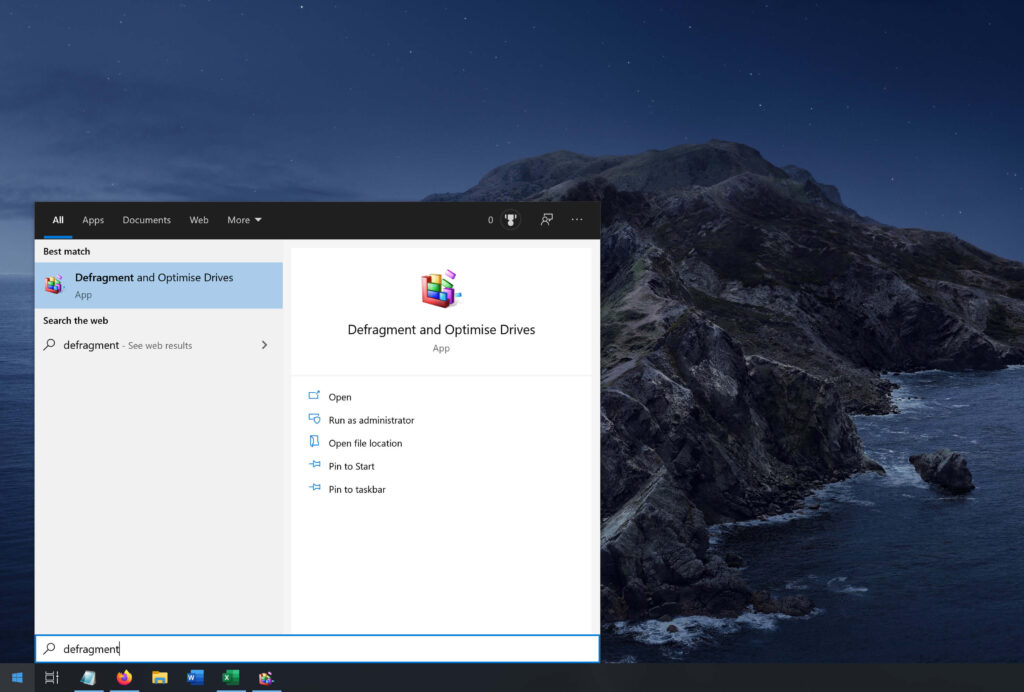Screen dimensions: 1024x692
Task: Open Microsoft Word from the taskbar
Action: [195, 678]
